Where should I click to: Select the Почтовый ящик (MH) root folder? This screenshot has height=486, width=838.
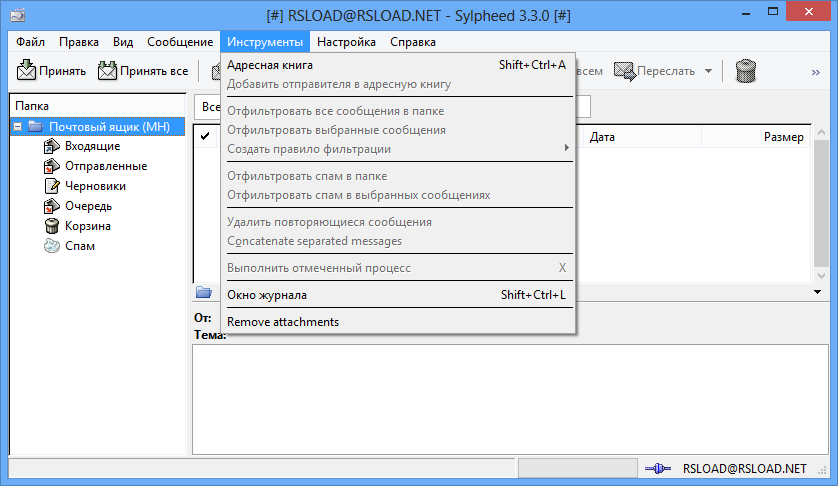click(x=109, y=127)
